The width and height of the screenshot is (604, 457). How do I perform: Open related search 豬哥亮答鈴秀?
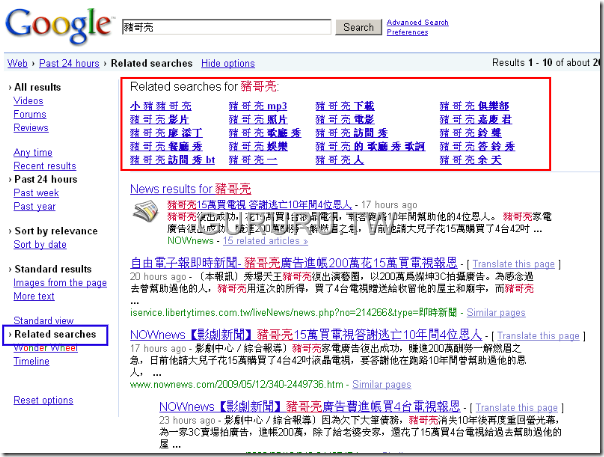[477, 146]
